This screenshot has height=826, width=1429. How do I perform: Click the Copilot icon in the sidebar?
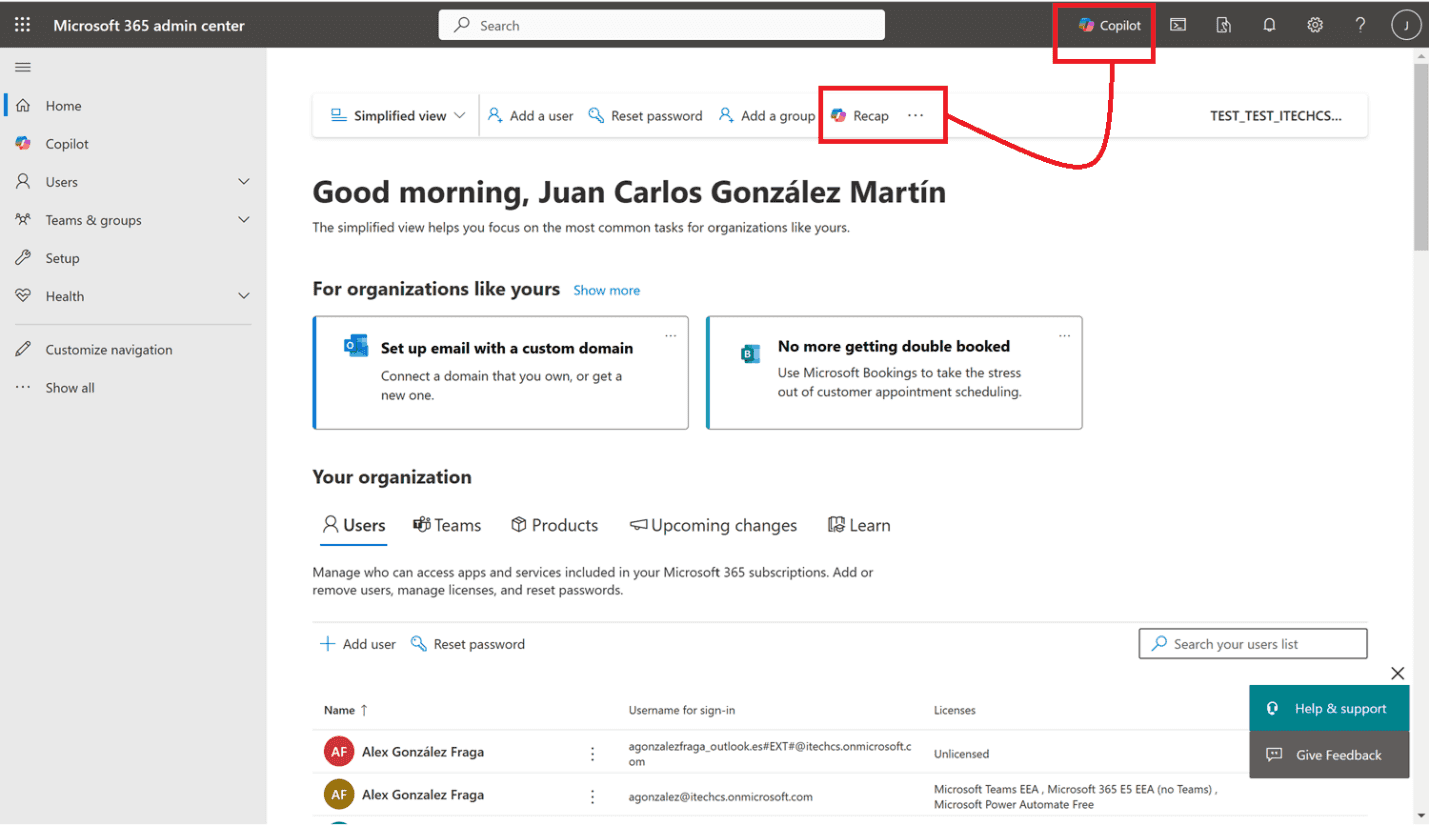coord(23,143)
